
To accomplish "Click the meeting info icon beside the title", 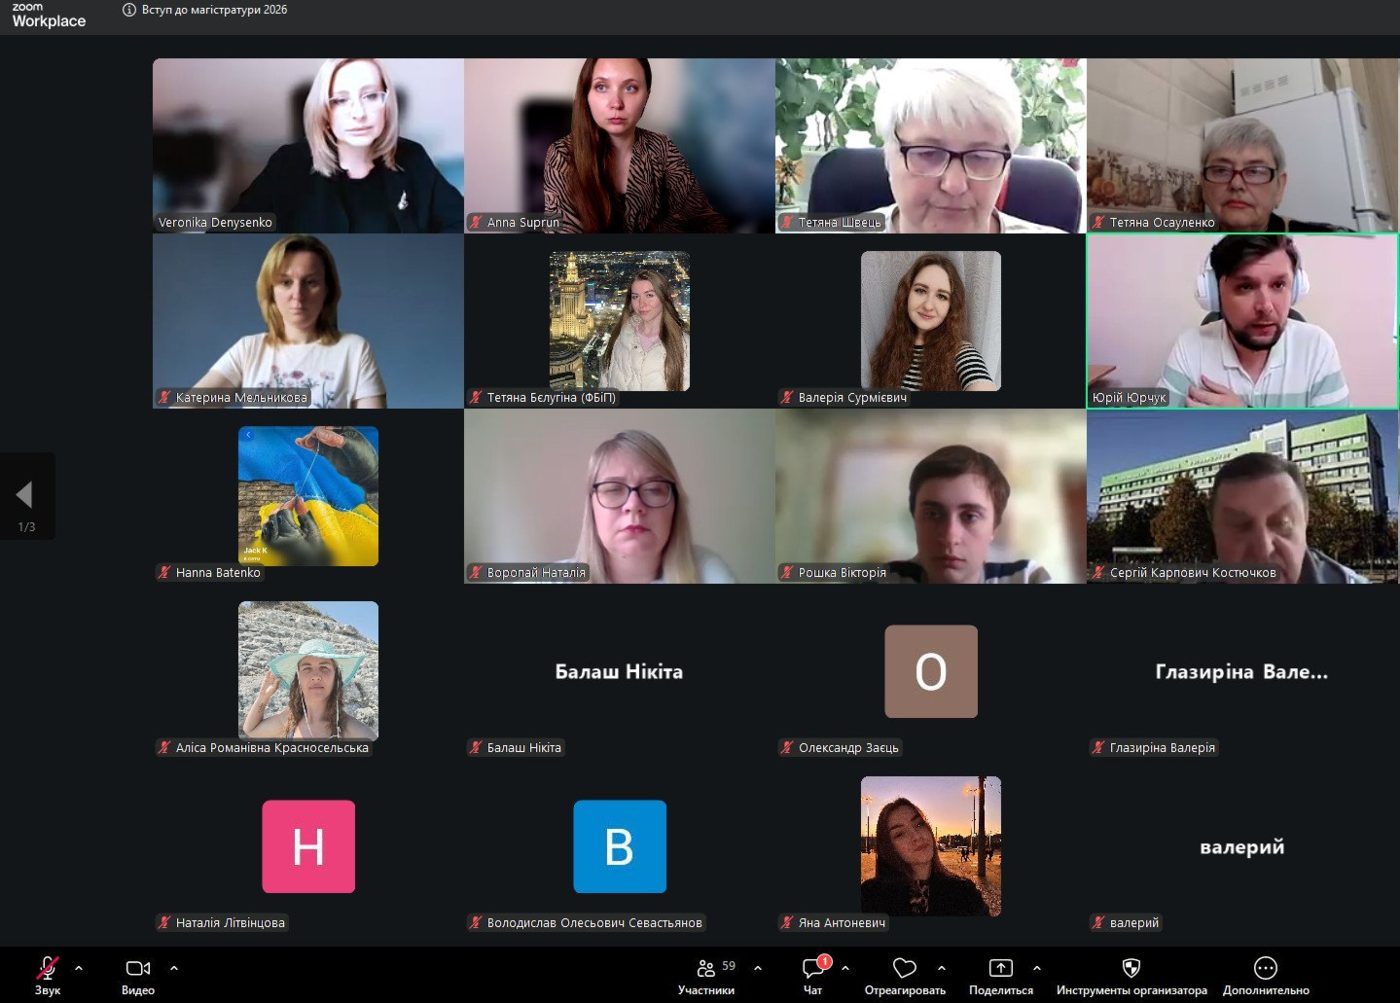I will click(x=129, y=10).
